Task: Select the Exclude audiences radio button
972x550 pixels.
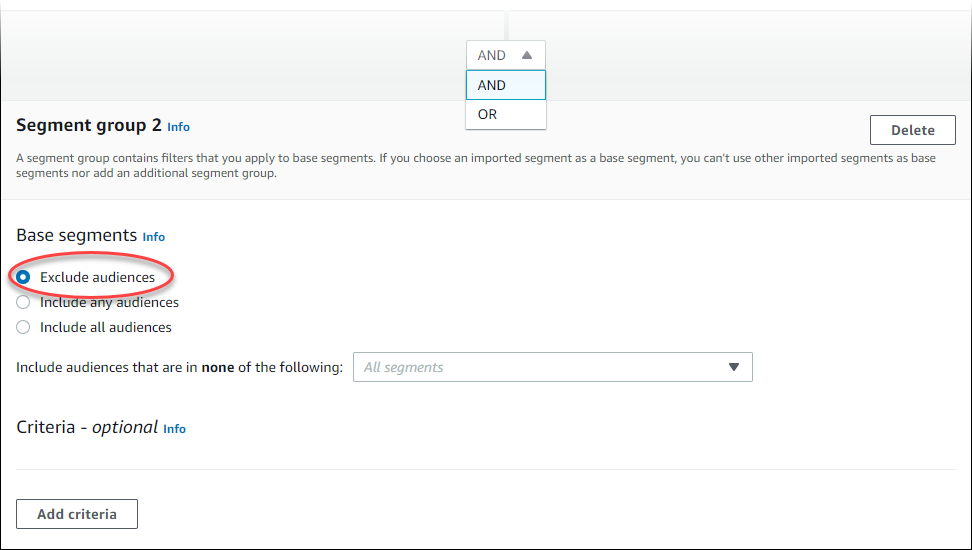Action: [24, 277]
